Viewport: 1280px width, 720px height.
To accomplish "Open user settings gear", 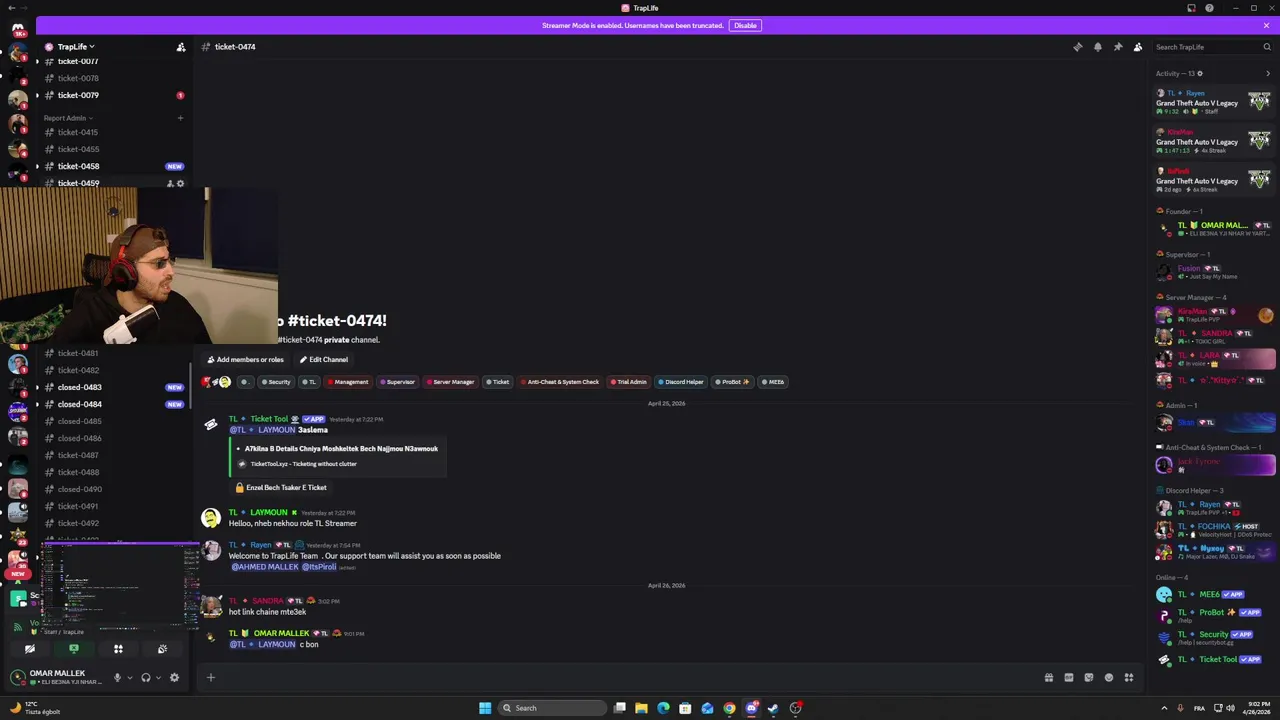I will pyautogui.click(x=174, y=678).
